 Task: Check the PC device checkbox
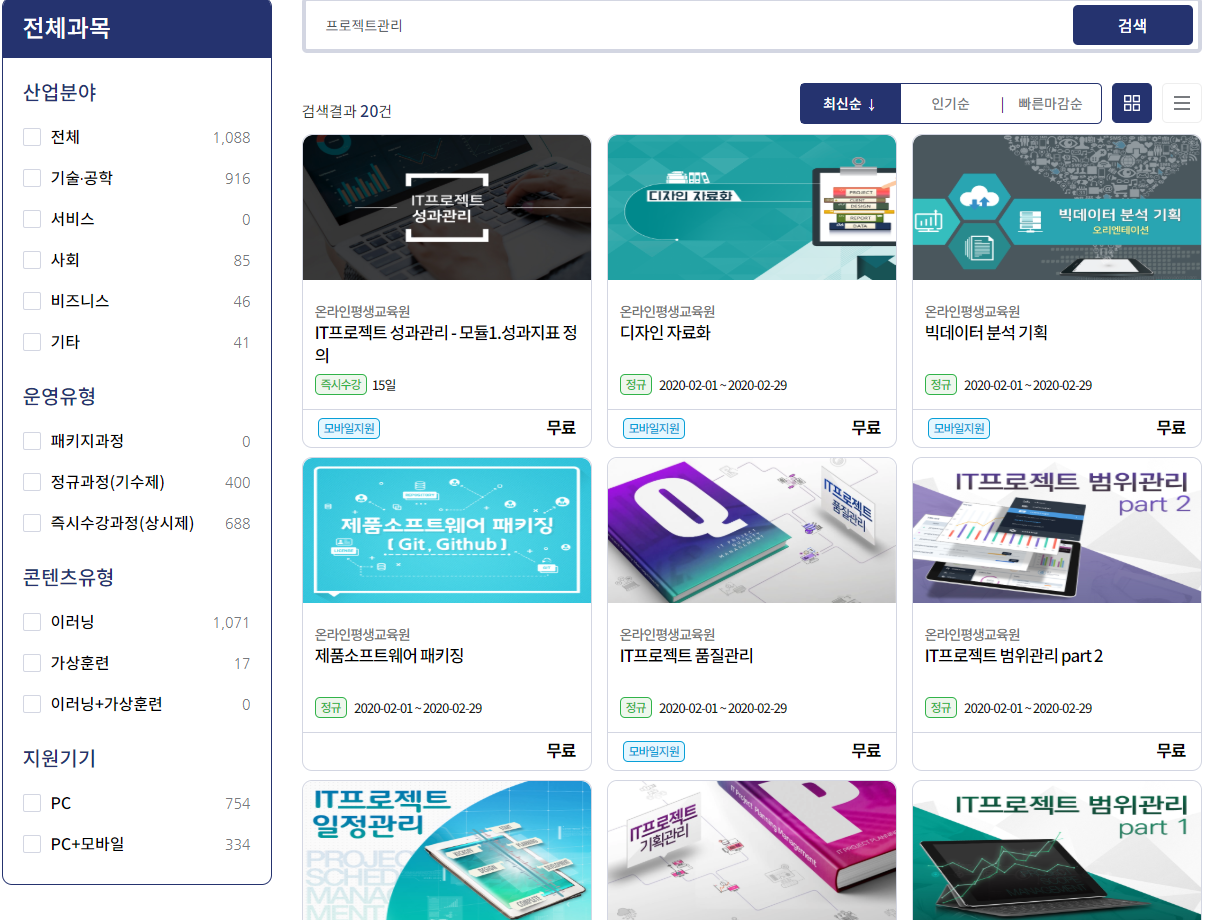(32, 803)
